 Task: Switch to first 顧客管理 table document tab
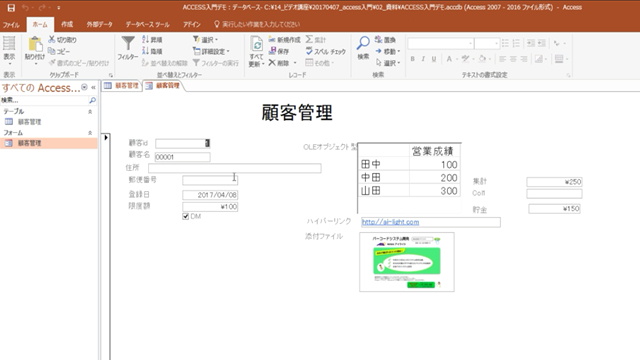point(122,86)
